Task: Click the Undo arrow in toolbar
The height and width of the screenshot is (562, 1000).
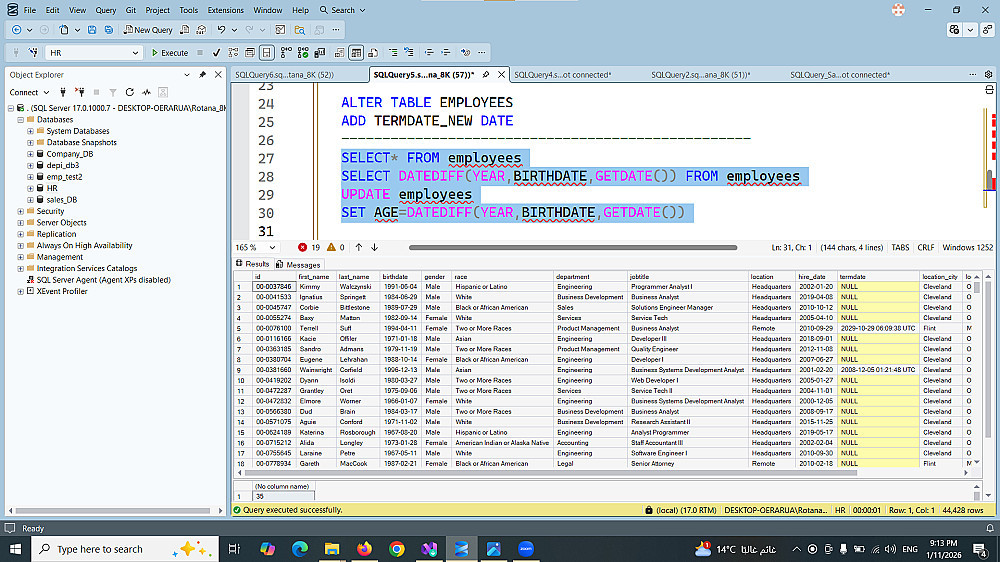Action: click(222, 30)
